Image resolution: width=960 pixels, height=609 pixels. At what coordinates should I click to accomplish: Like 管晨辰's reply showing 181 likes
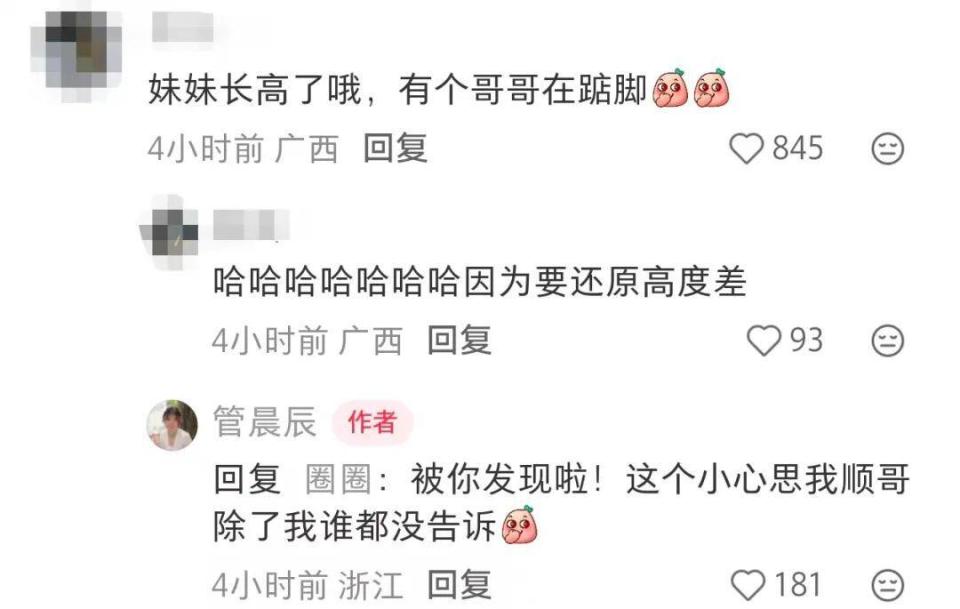click(x=748, y=585)
